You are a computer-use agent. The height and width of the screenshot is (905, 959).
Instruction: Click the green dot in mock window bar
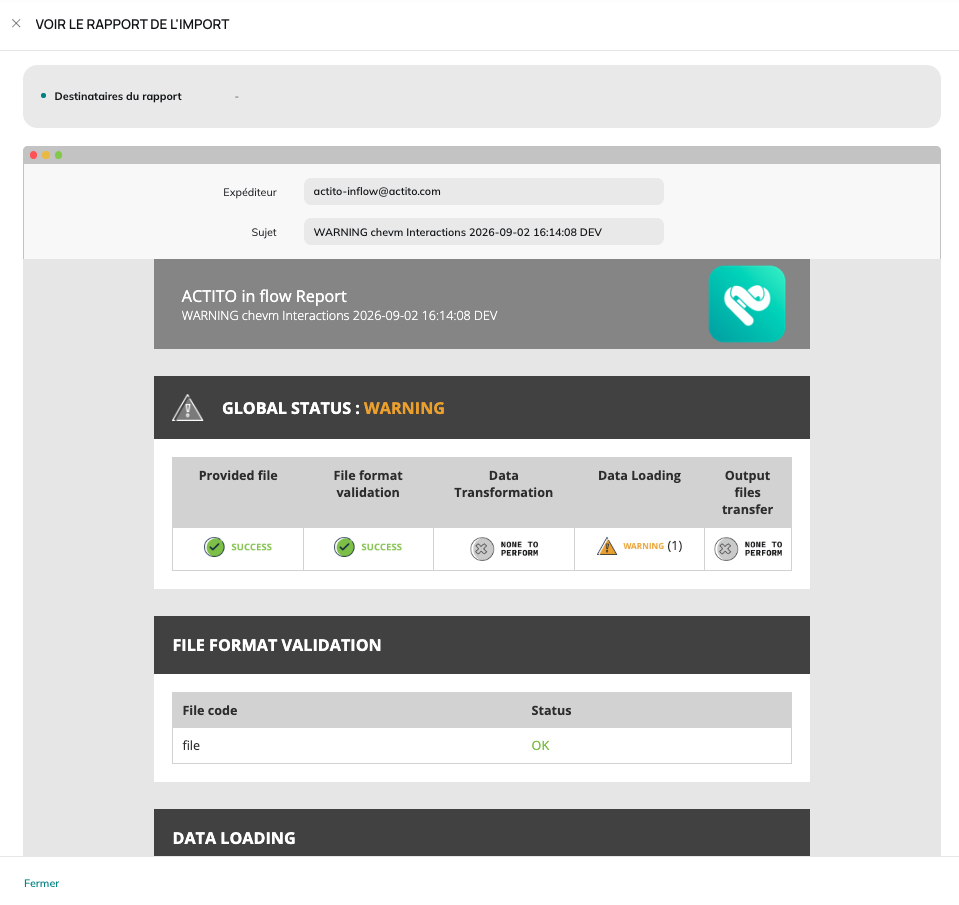[x=59, y=155]
